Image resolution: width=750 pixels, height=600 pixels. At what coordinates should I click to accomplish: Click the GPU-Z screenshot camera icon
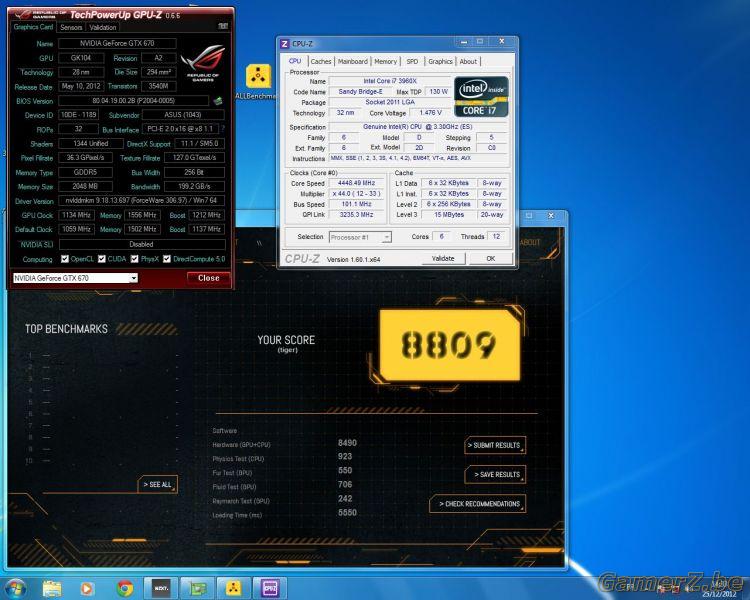(x=223, y=26)
